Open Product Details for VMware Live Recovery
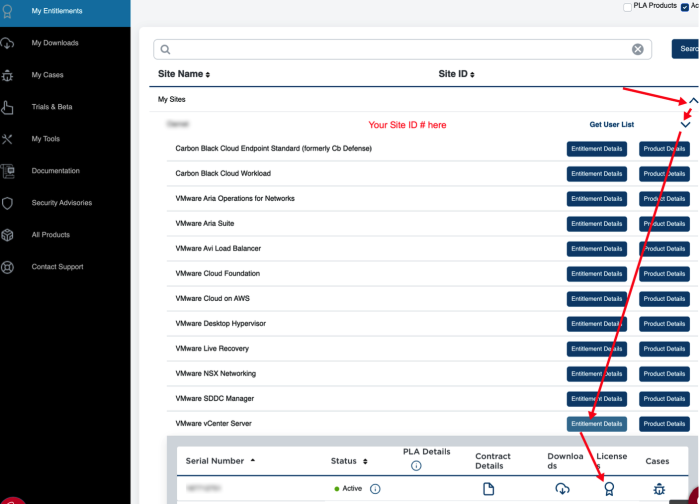This screenshot has width=700, height=504. pyautogui.click(x=664, y=349)
